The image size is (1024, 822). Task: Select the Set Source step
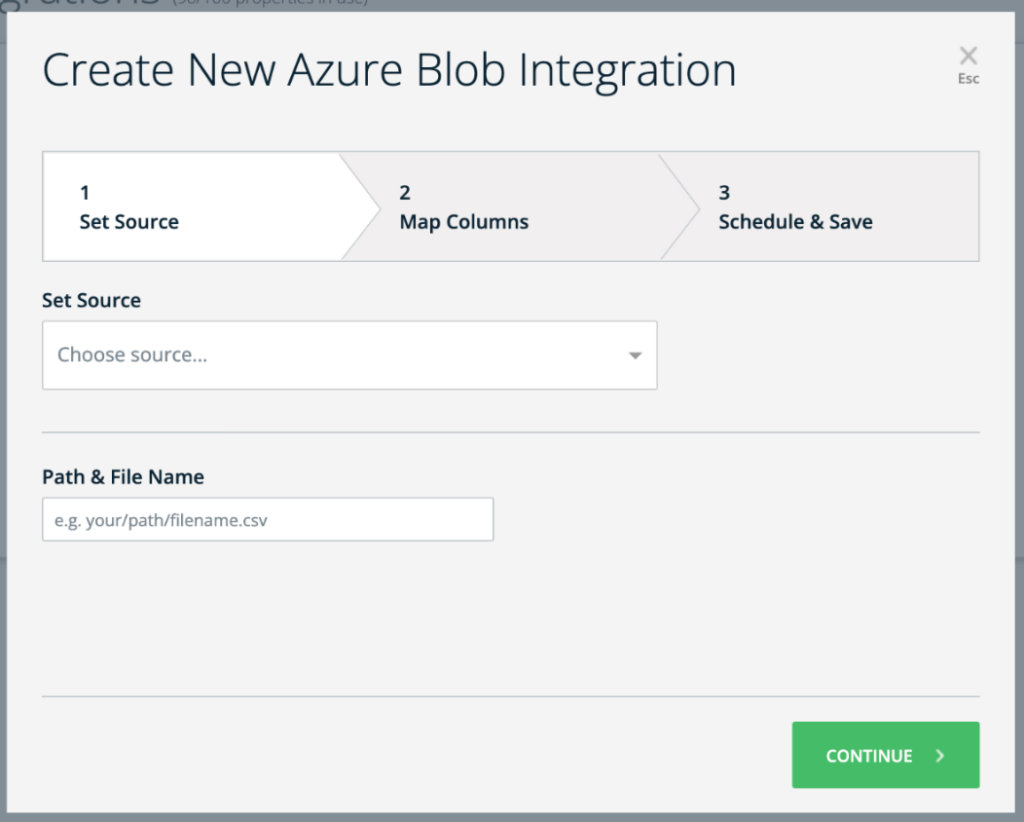(129, 207)
